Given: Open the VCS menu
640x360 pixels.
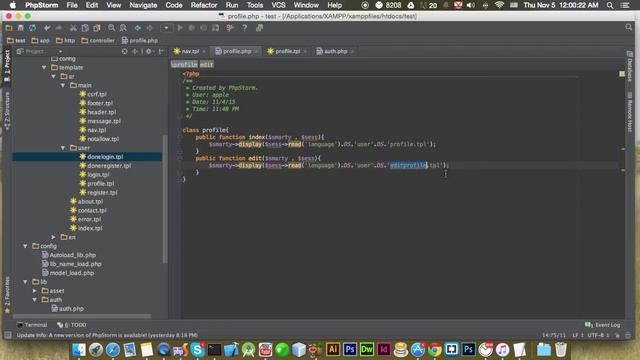Looking at the screenshot, I should click(278, 5).
